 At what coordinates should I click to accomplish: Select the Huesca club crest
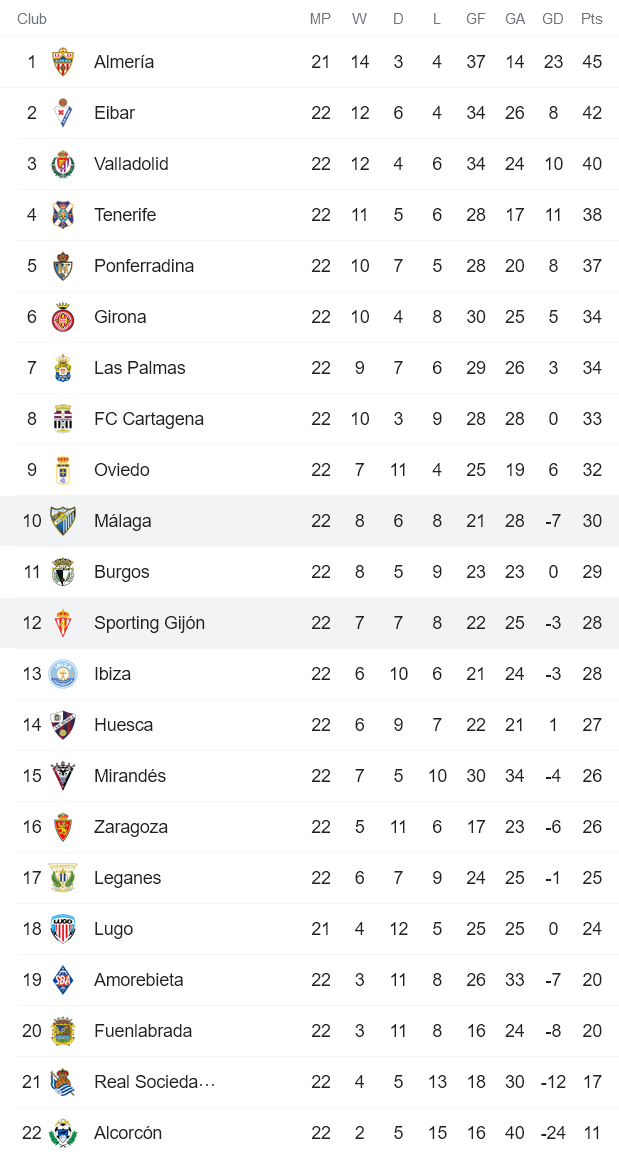63,725
